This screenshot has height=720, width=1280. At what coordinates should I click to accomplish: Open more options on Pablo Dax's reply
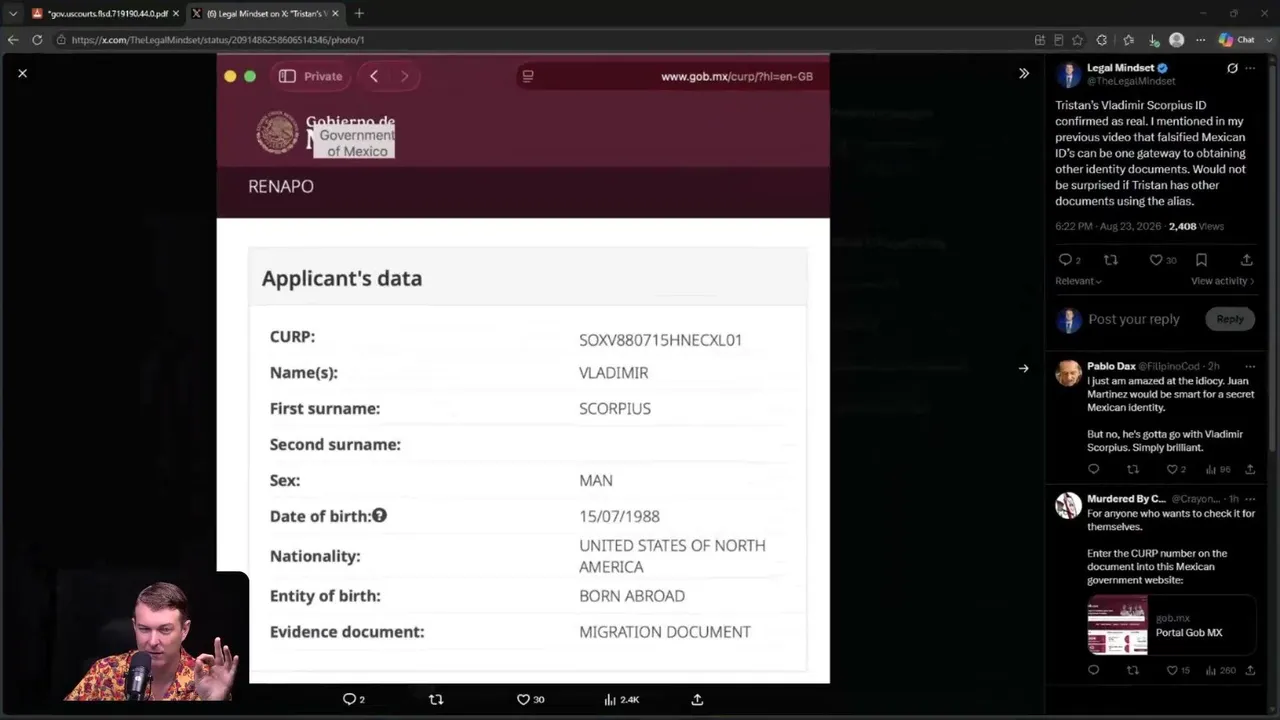point(1250,366)
